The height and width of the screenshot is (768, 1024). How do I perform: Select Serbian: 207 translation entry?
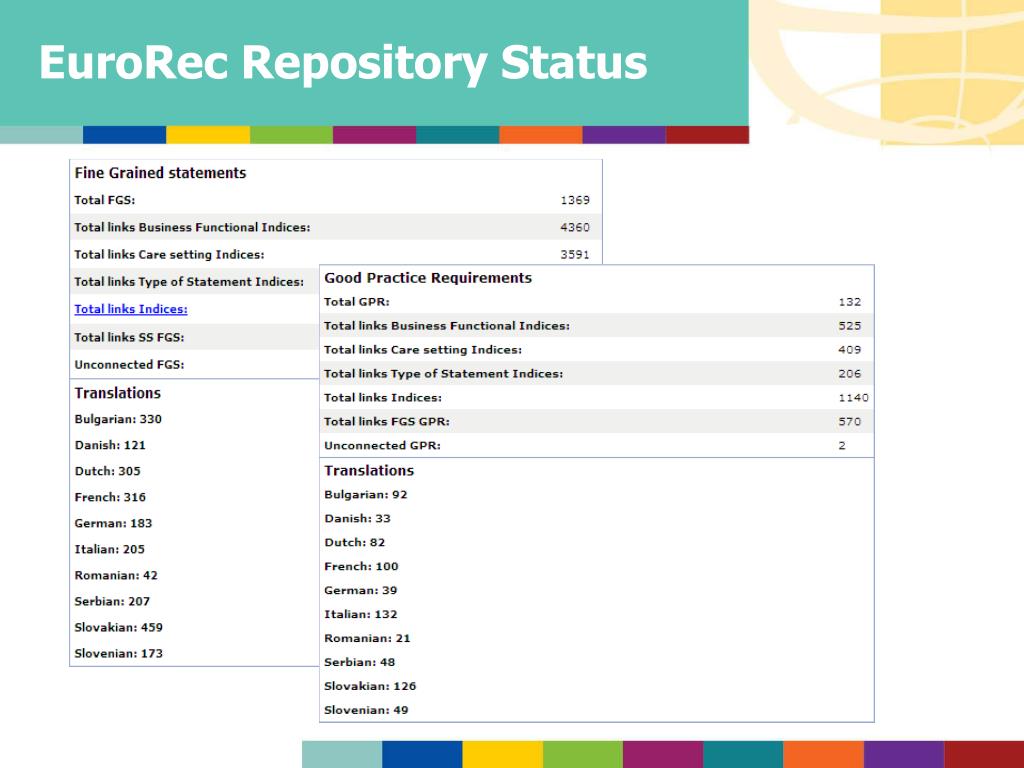click(x=112, y=601)
